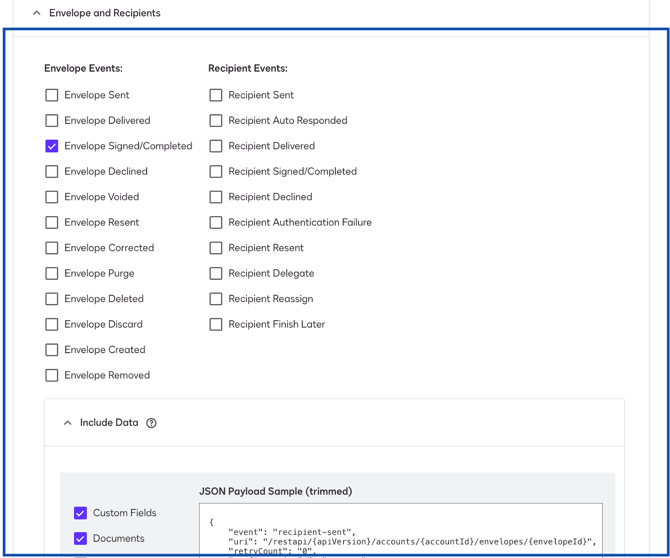Check the Envelope Delivered option
The height and width of the screenshot is (558, 670).
[52, 121]
